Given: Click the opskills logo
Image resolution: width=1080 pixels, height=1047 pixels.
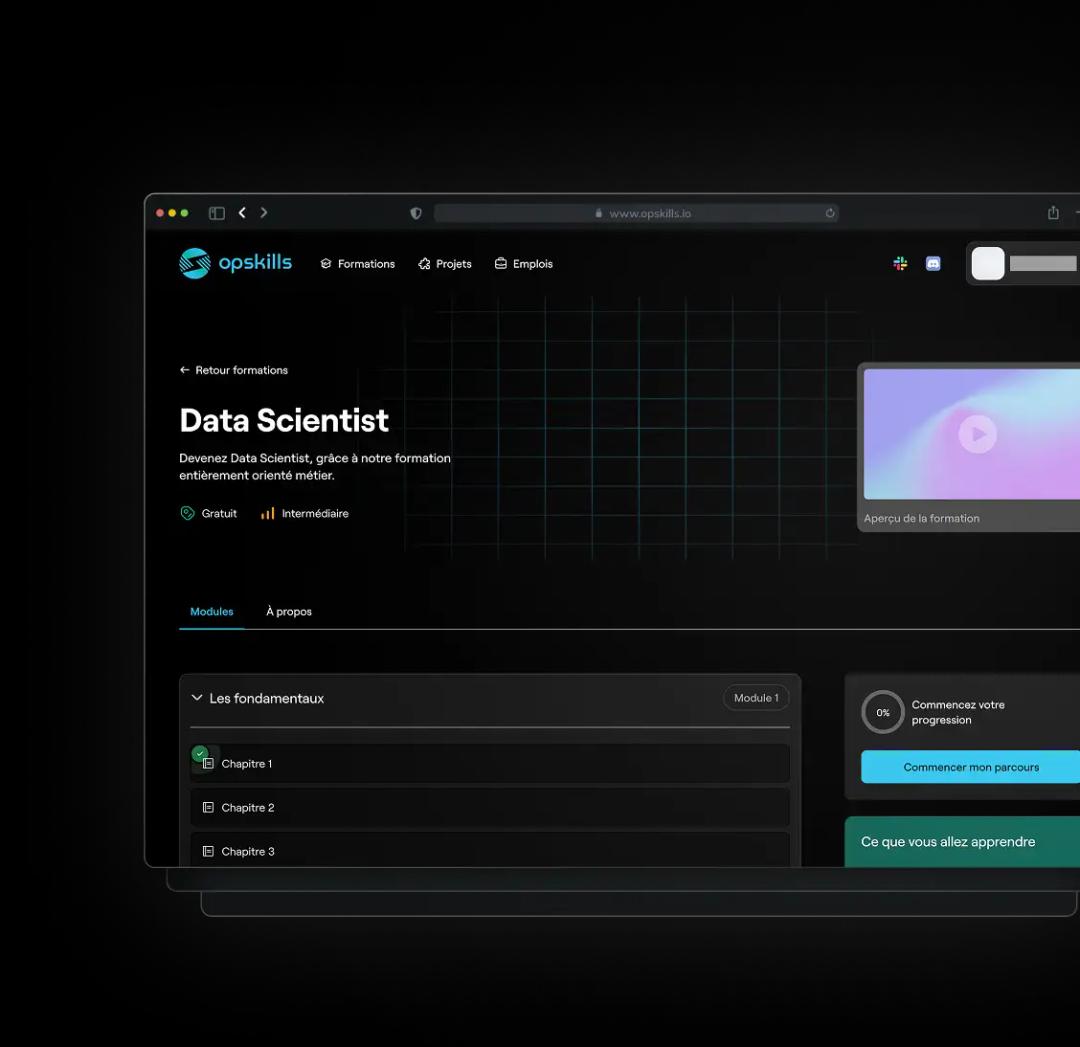Looking at the screenshot, I should 235,263.
